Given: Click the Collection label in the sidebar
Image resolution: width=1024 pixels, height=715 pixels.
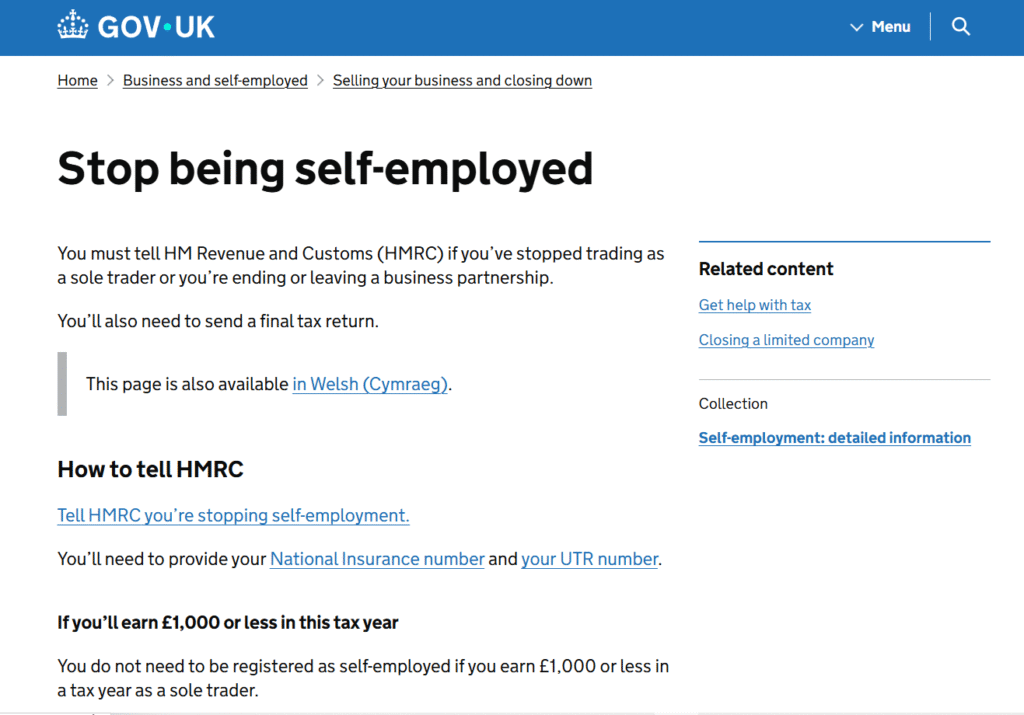Looking at the screenshot, I should pos(733,403).
